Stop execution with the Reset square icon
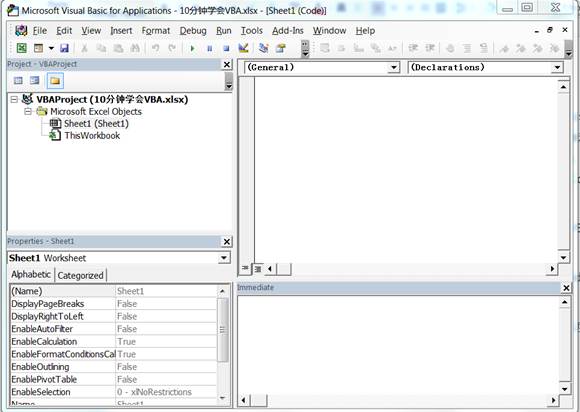Viewport: 580px width, 412px height. (x=226, y=48)
